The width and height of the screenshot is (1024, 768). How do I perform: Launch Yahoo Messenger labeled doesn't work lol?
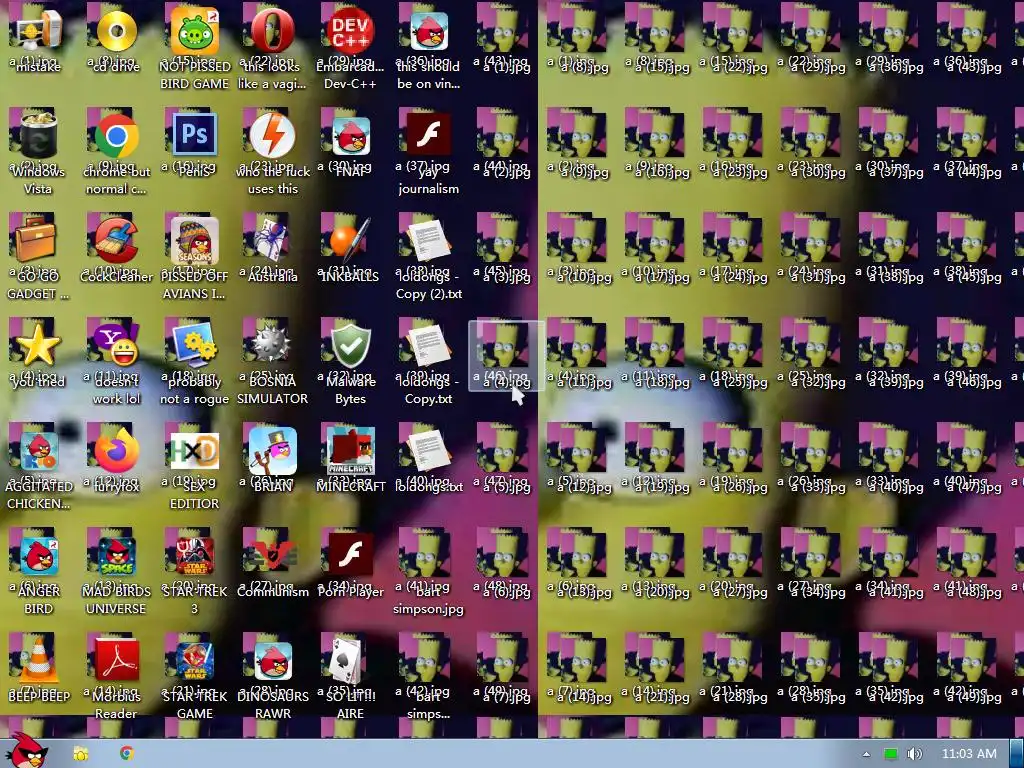point(116,345)
